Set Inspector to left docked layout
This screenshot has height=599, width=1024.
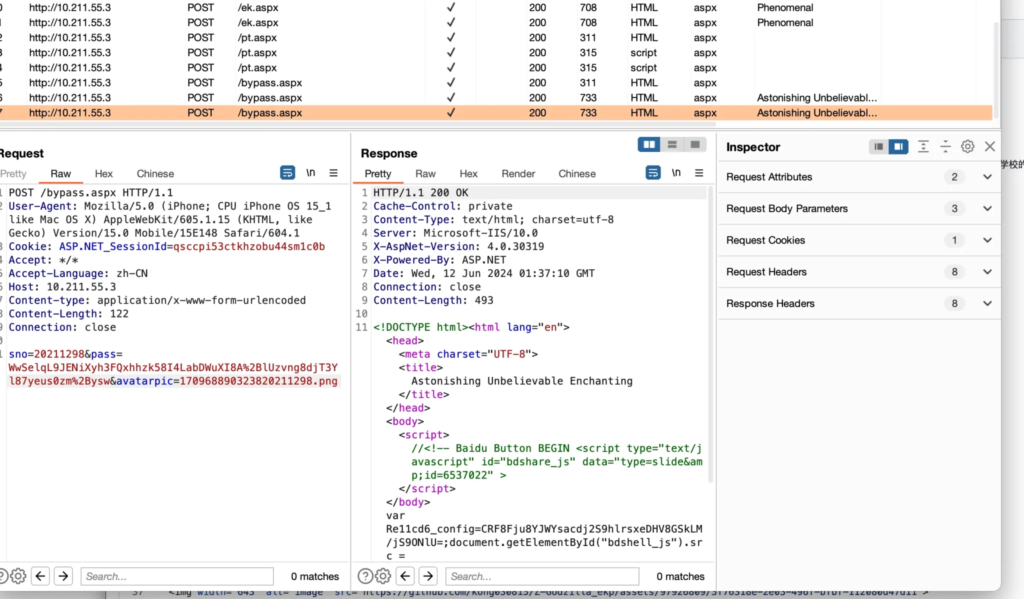coord(879,147)
